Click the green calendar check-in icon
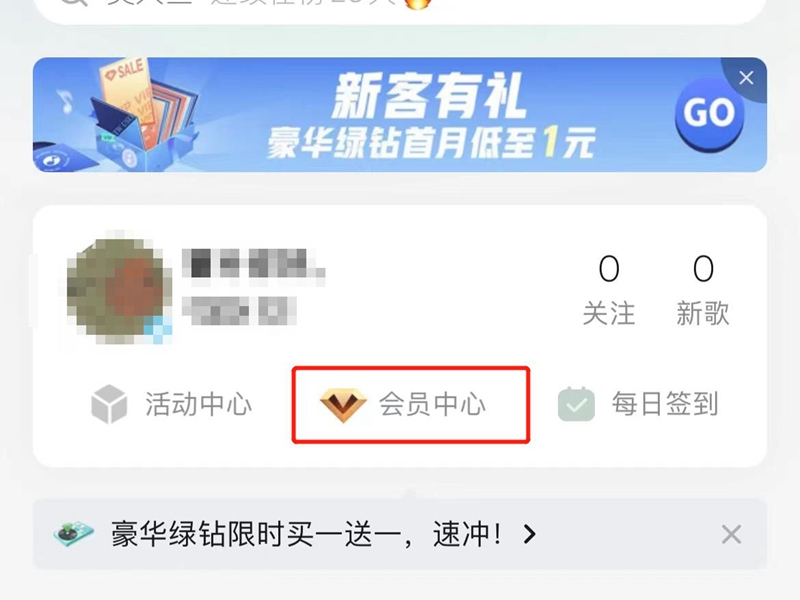The height and width of the screenshot is (600, 800). 576,404
